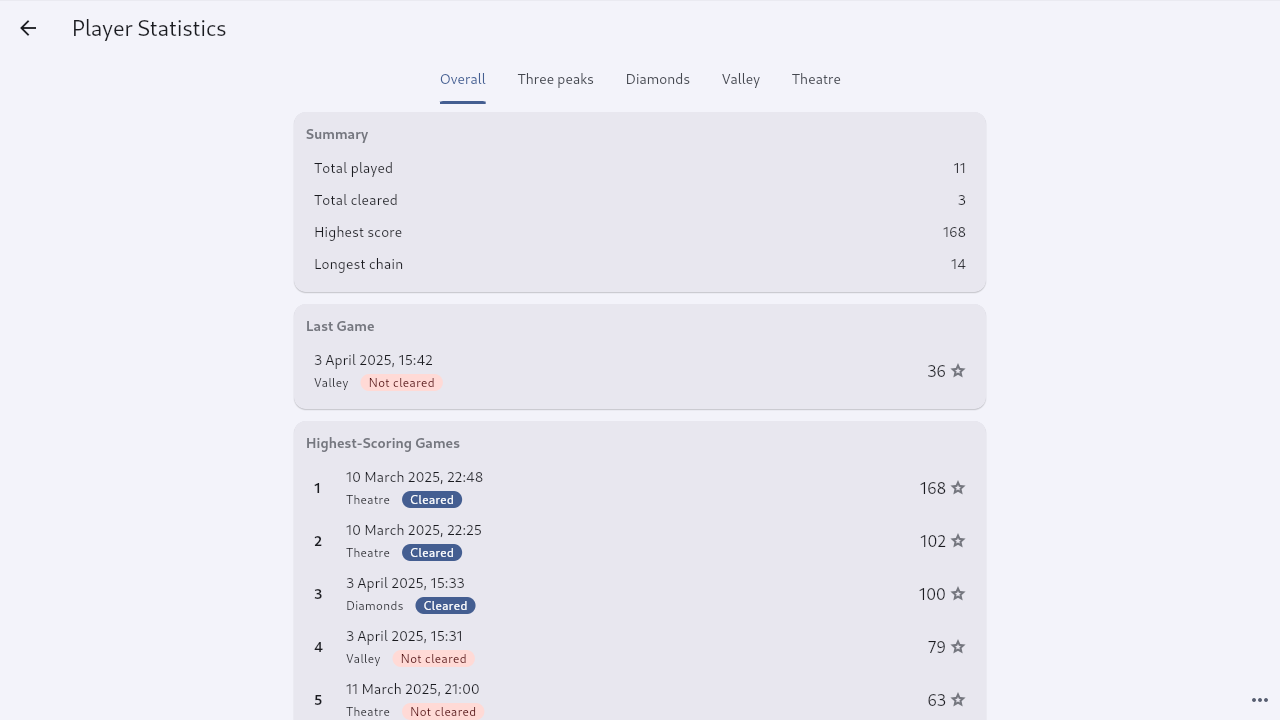Select the Overall tab

463,79
